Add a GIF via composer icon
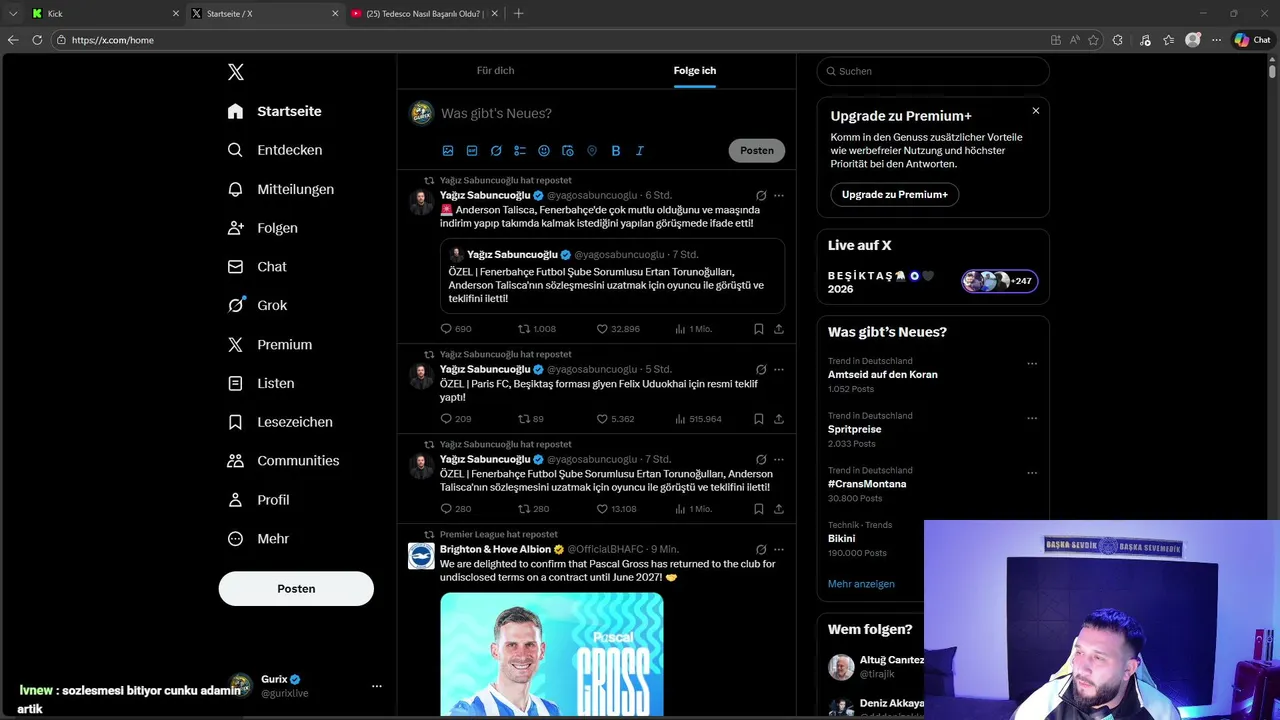1280x720 pixels. click(x=472, y=151)
